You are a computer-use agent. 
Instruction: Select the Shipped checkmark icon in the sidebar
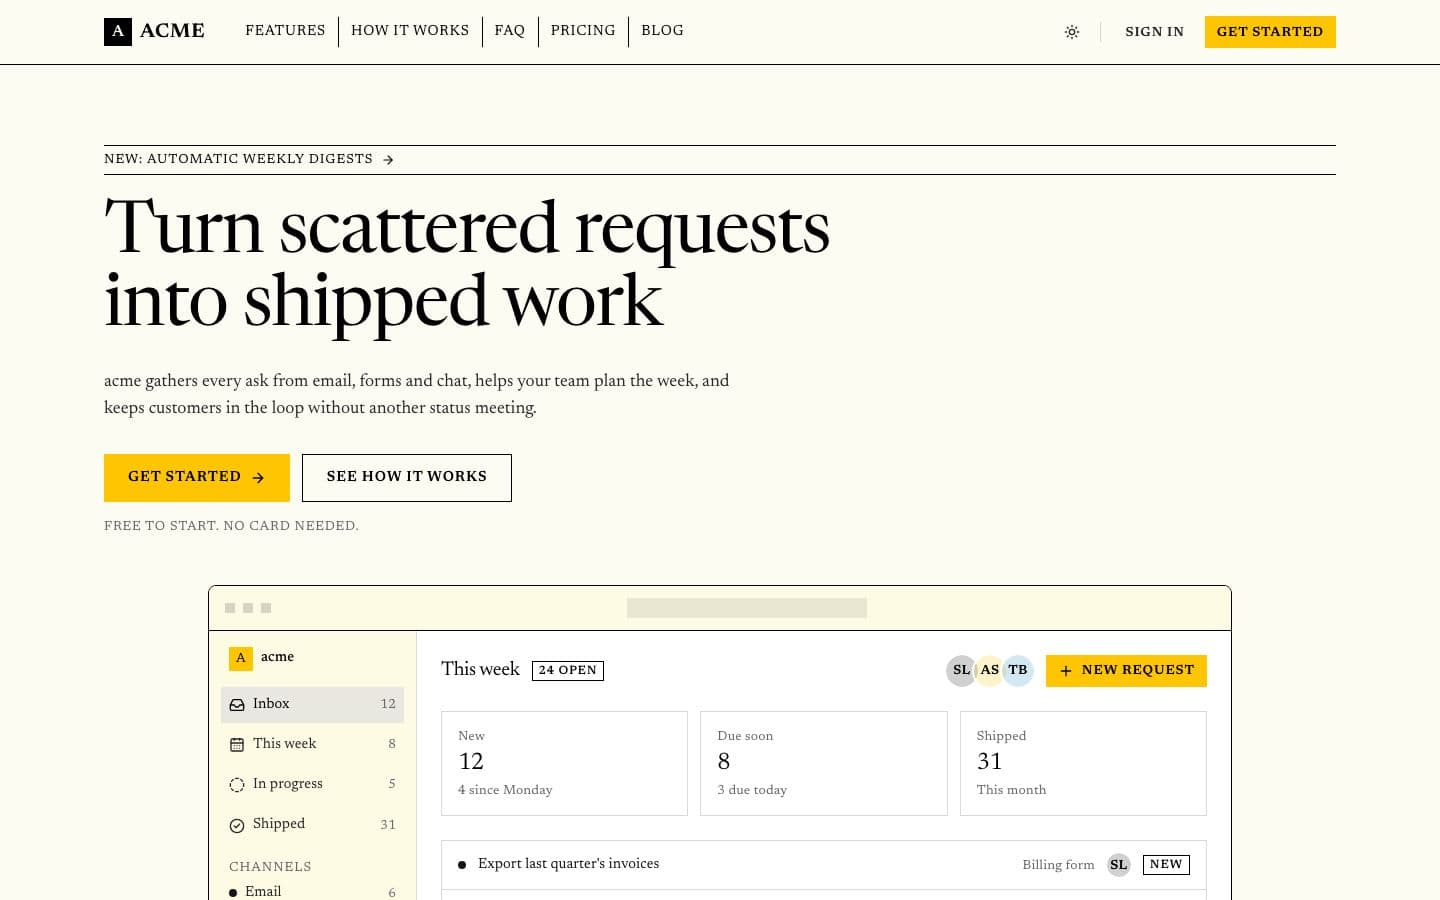pos(237,825)
